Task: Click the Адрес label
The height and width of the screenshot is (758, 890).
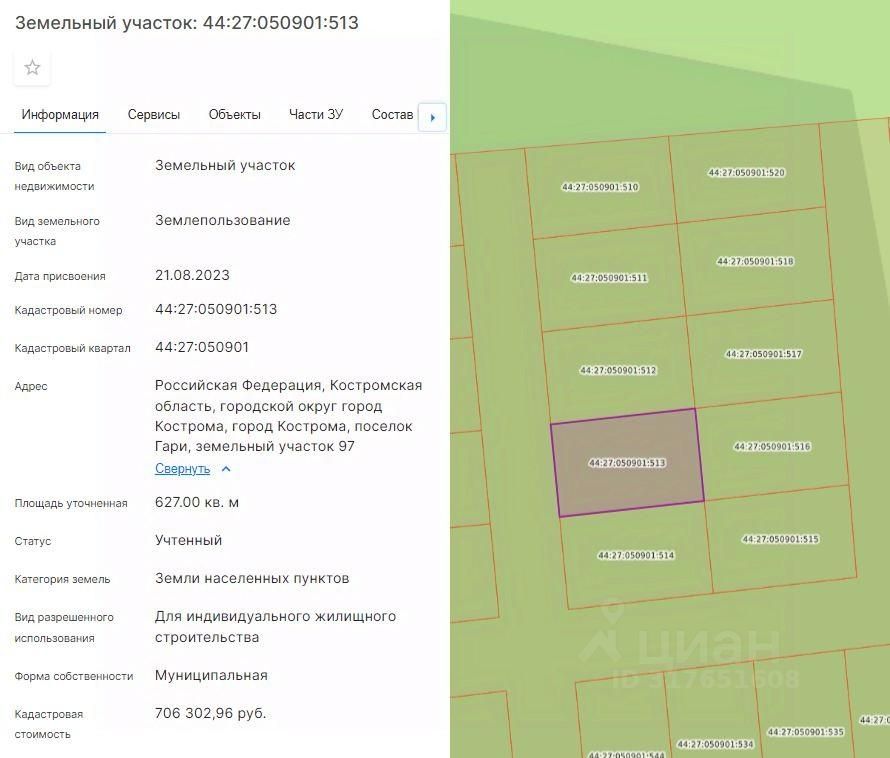Action: (31, 387)
